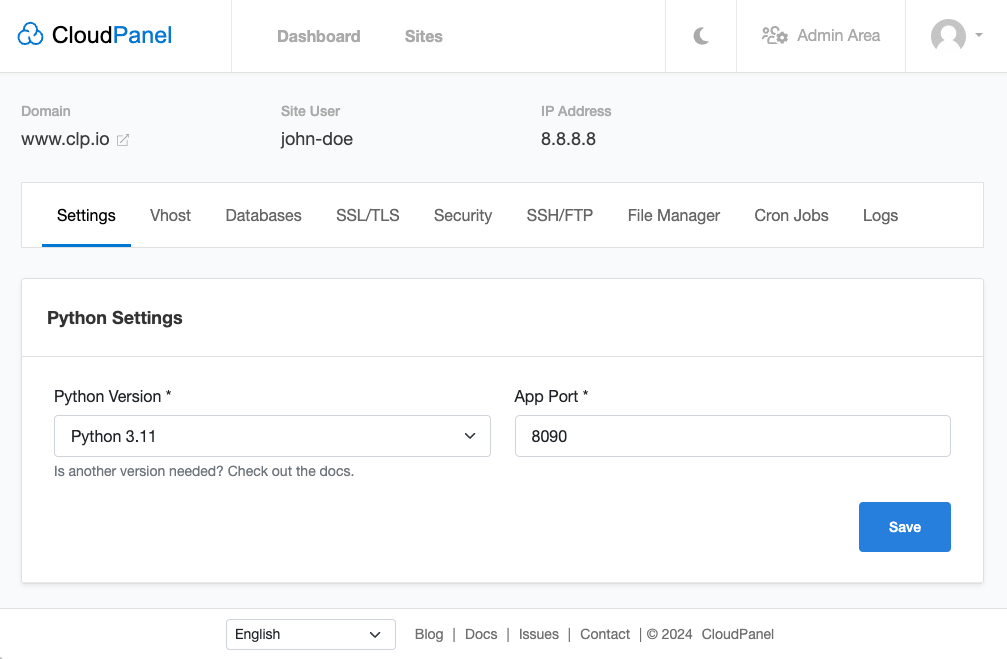Image resolution: width=1007 pixels, height=659 pixels.
Task: Toggle dark mode with the moon icon
Action: point(701,36)
